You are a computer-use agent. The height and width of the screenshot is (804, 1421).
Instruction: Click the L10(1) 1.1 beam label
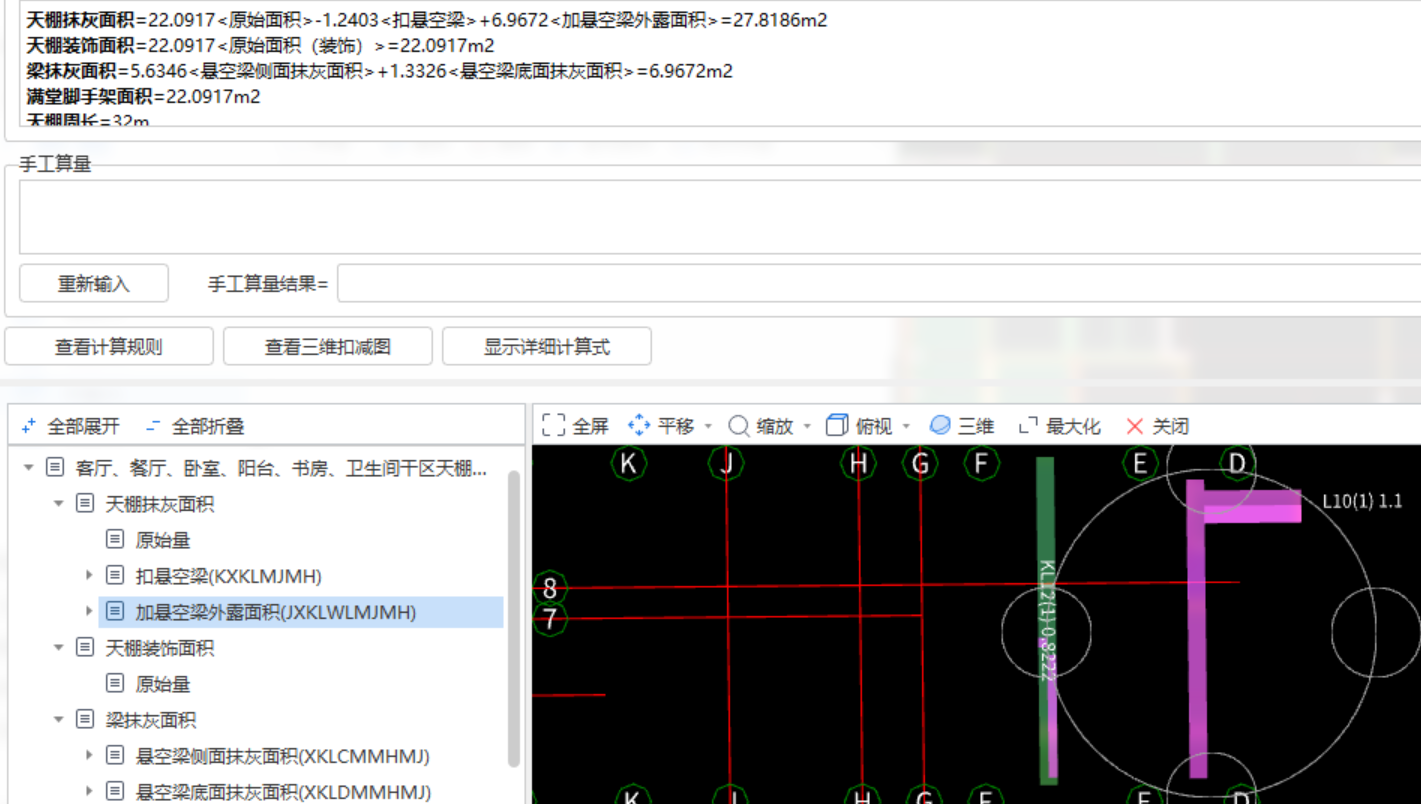1362,501
